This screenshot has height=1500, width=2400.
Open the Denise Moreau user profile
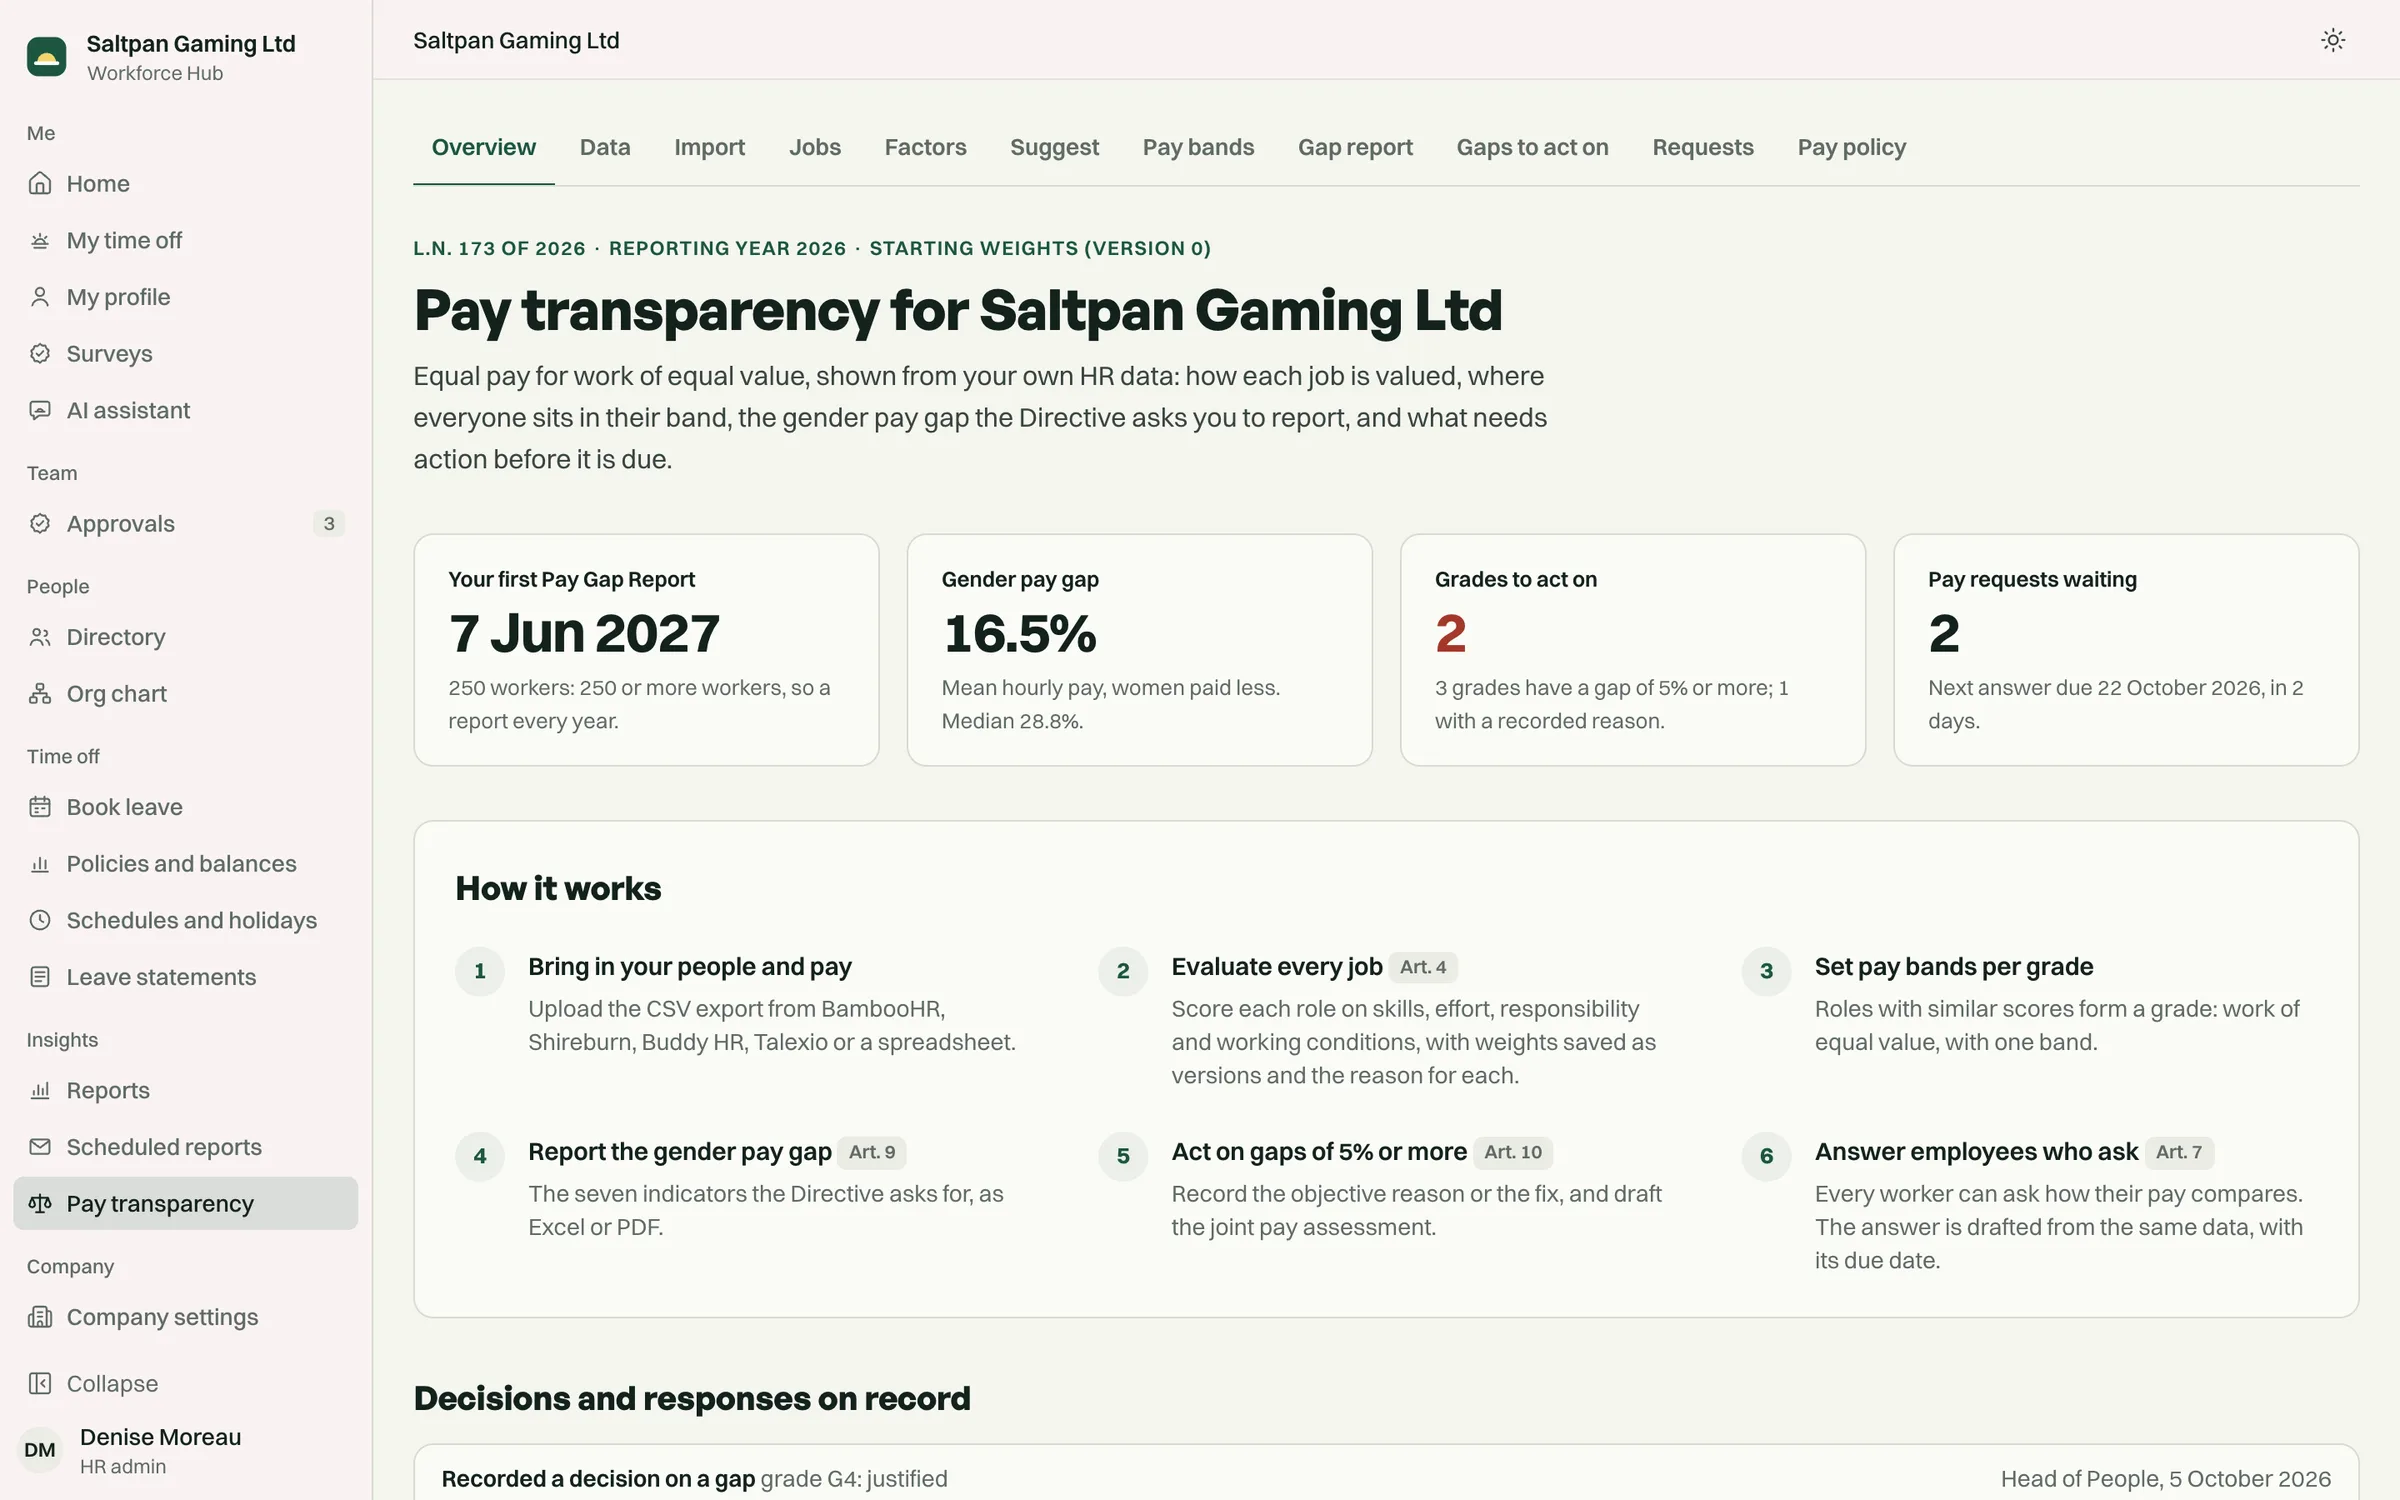[185, 1450]
